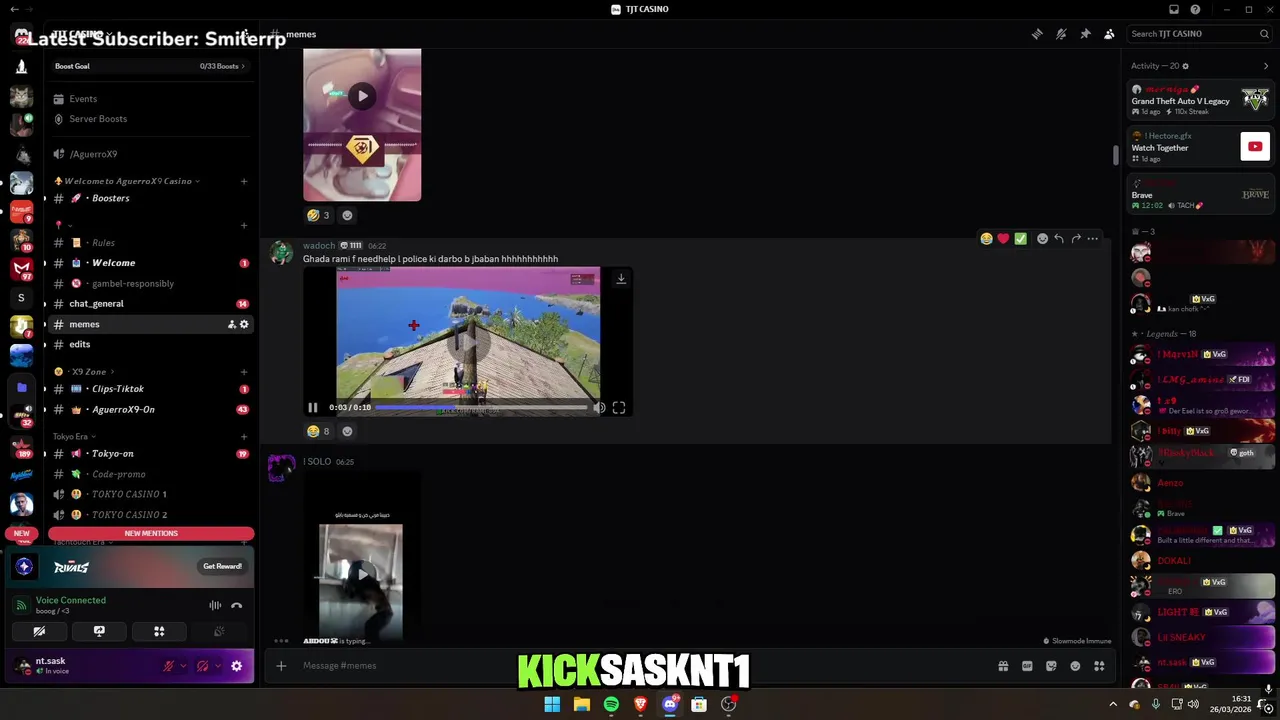Screen dimensions: 1280x720
Task: Play the top video thumbnail
Action: [362, 96]
